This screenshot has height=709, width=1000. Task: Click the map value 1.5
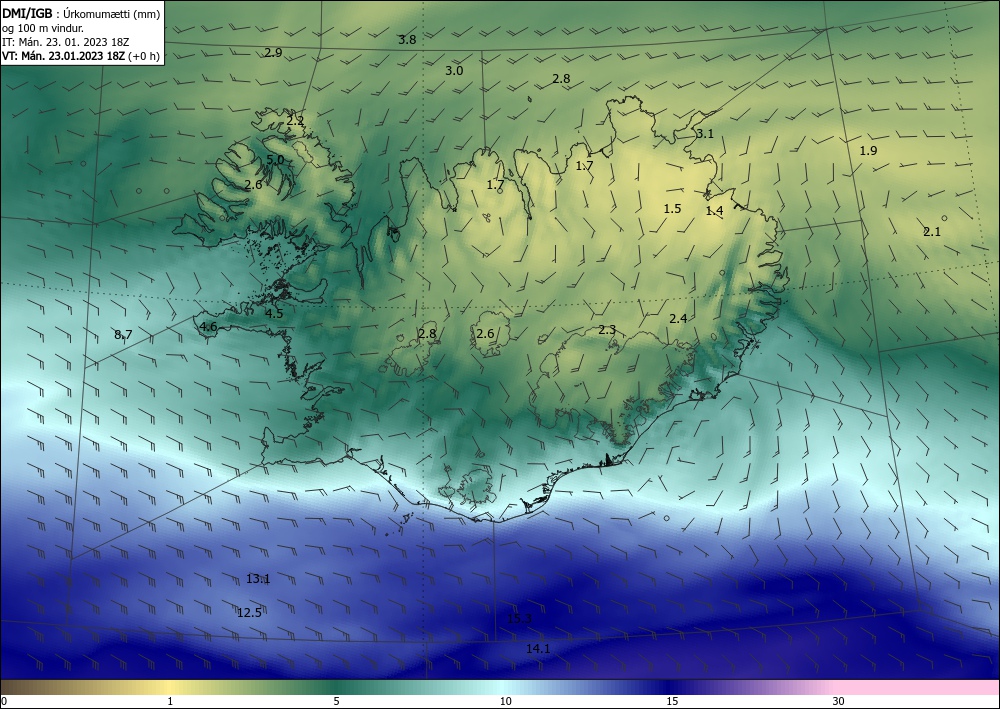coord(672,209)
